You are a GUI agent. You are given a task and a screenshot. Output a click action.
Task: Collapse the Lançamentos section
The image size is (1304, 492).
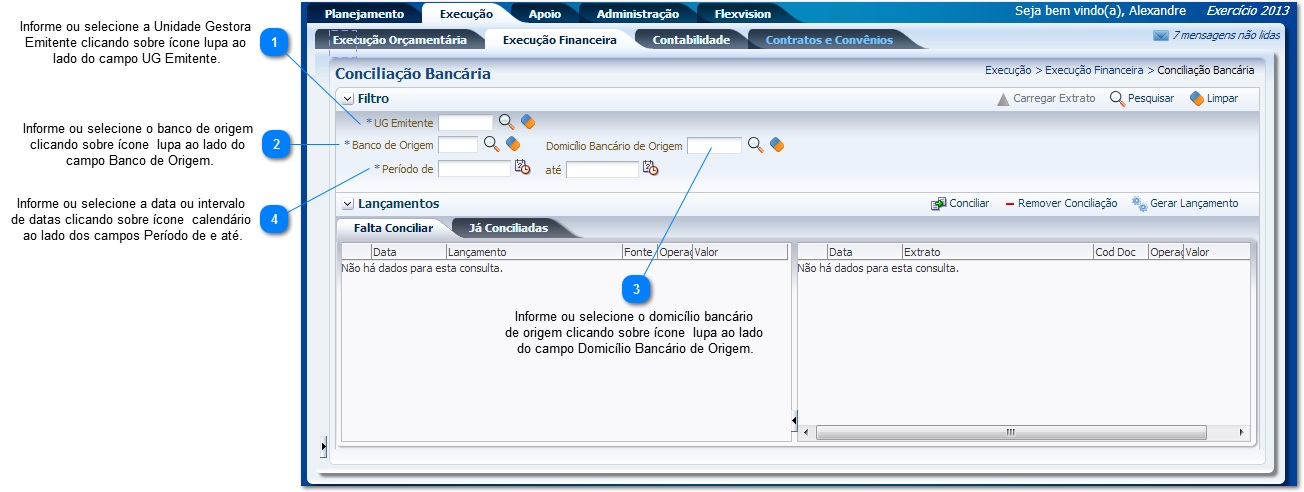click(347, 204)
